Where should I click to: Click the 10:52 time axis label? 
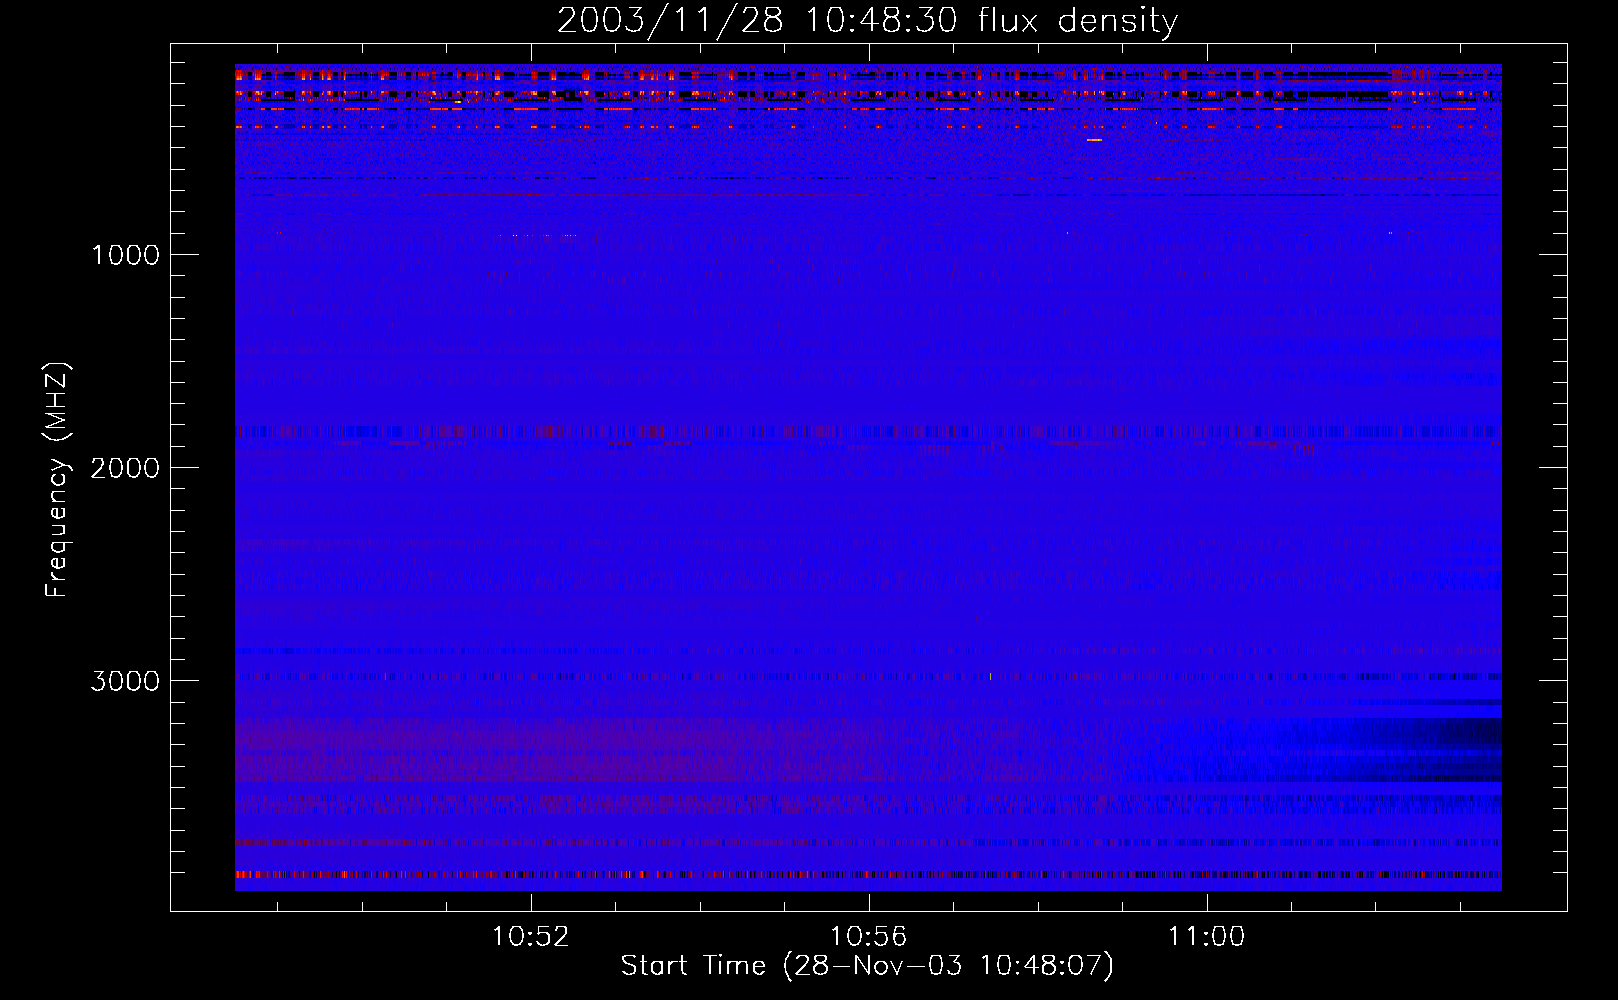pyautogui.click(x=531, y=937)
